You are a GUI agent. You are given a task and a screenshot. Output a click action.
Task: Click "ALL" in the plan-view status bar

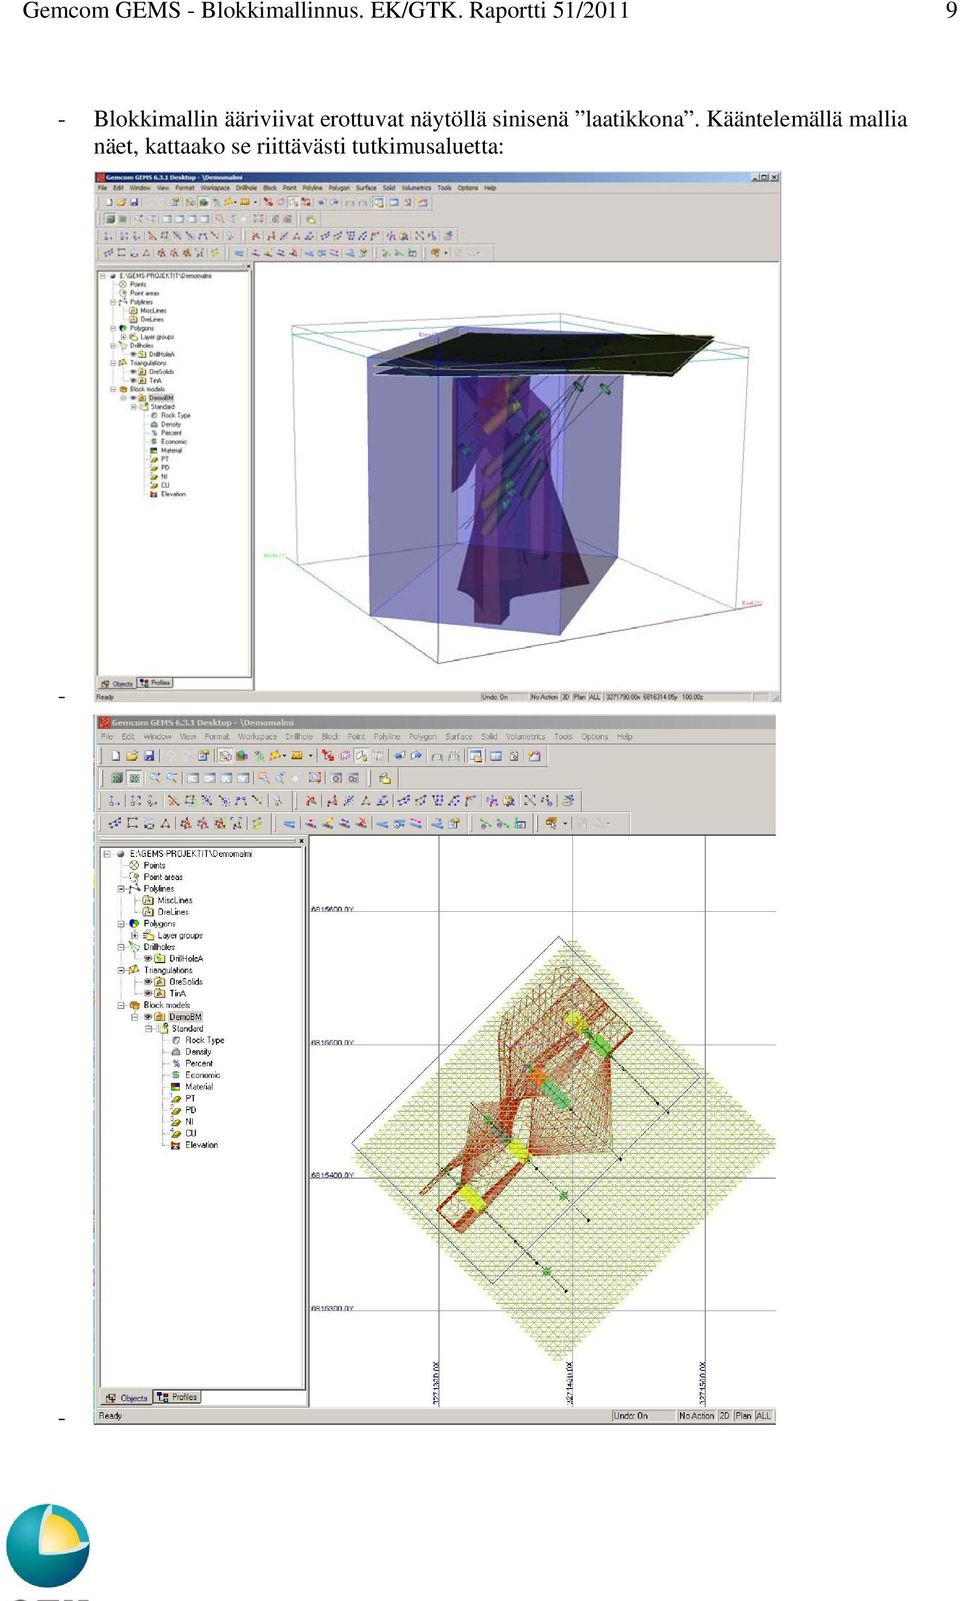[x=764, y=1416]
